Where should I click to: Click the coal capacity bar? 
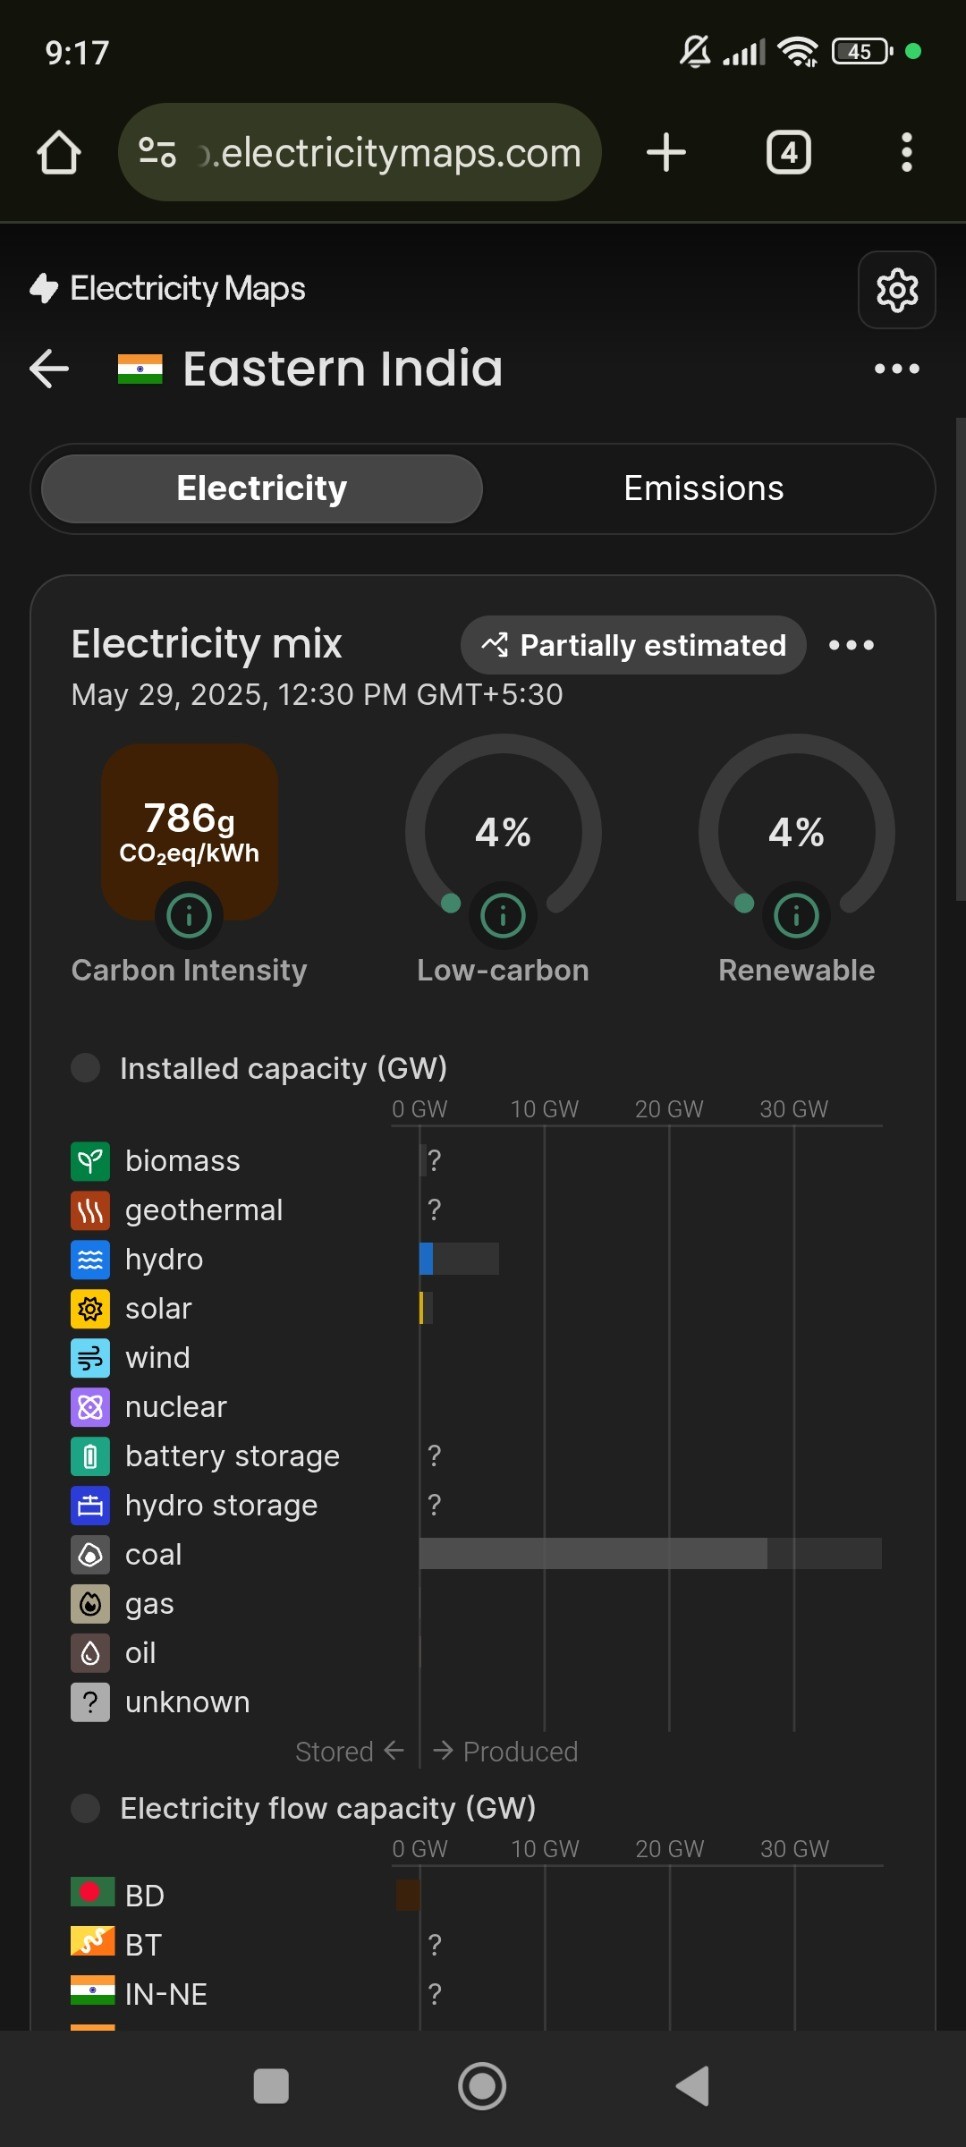[651, 1554]
